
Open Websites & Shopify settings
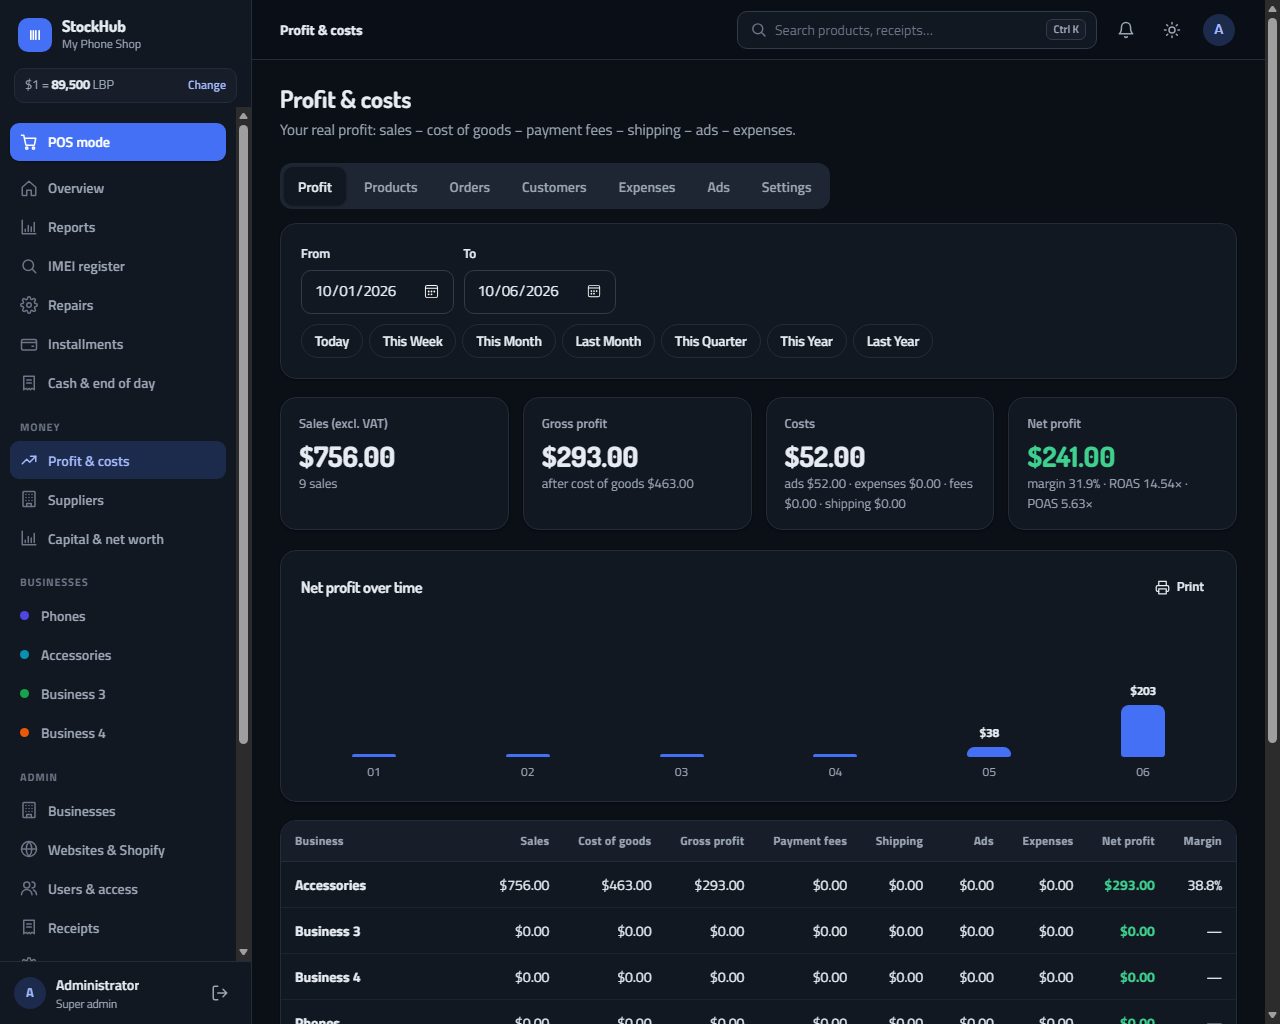click(x=118, y=850)
